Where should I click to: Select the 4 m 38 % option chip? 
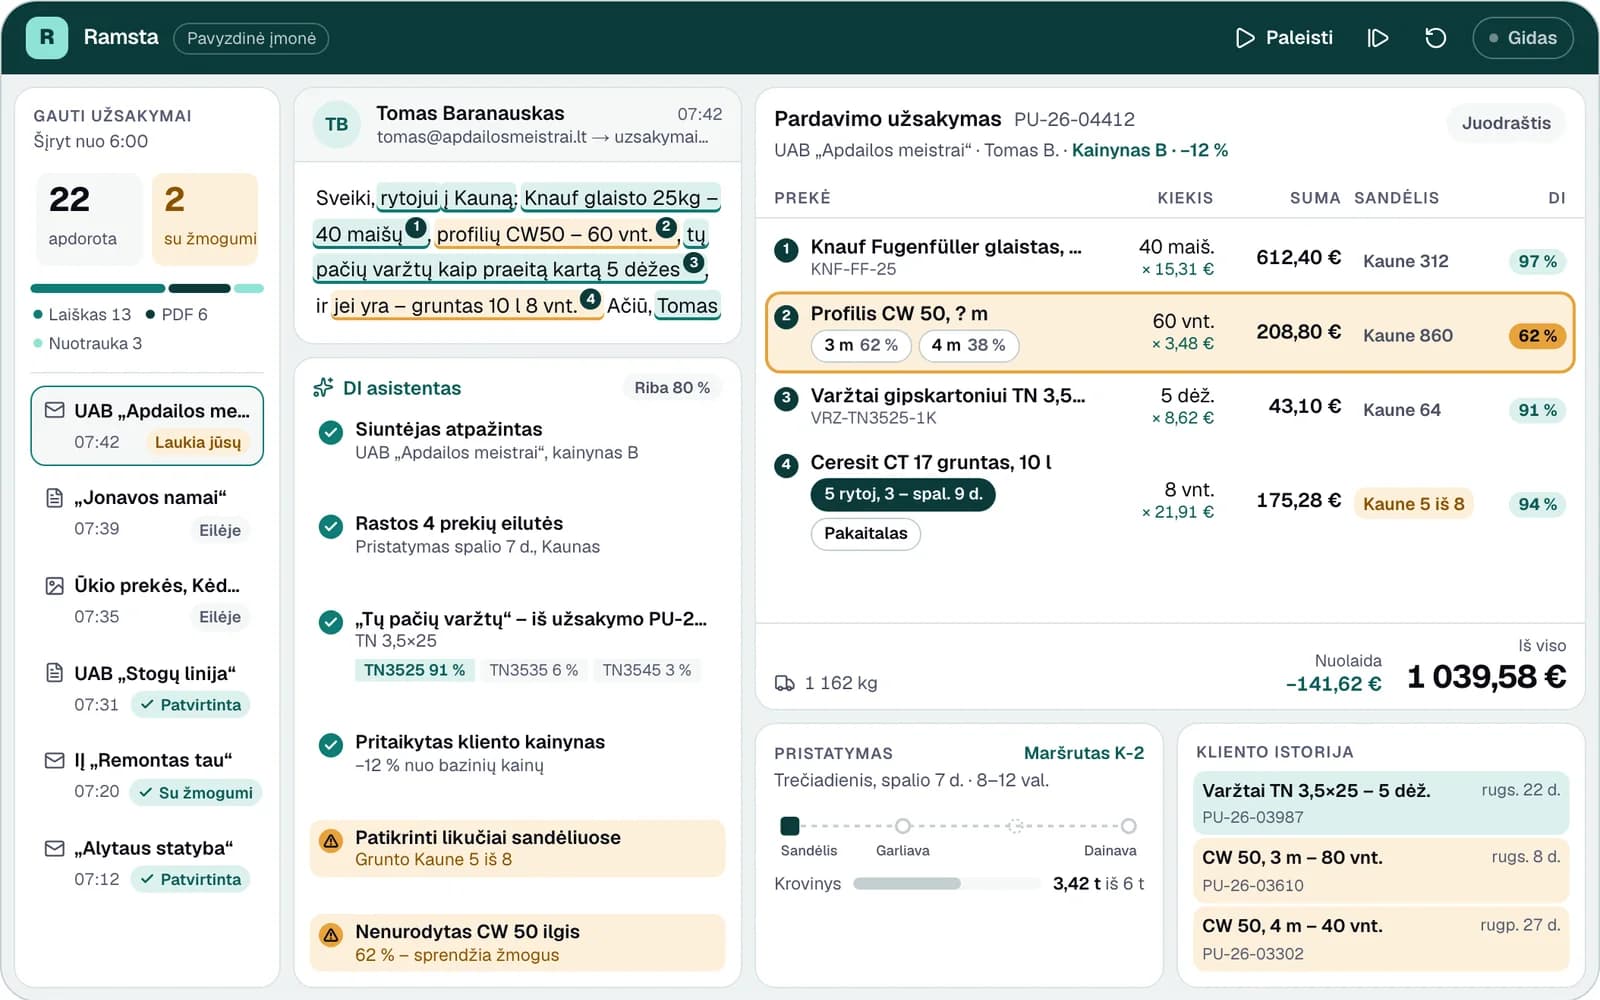pos(968,345)
